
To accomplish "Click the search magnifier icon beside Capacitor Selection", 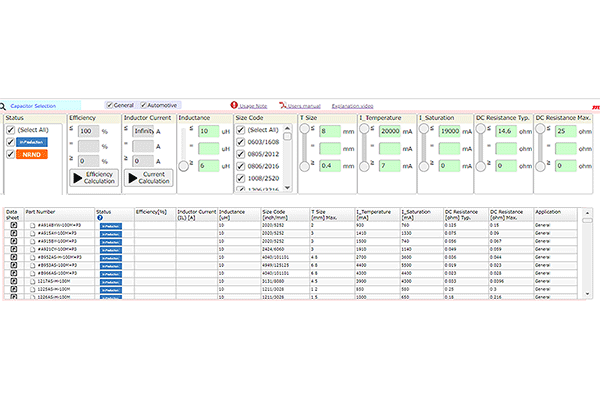I will point(4,105).
